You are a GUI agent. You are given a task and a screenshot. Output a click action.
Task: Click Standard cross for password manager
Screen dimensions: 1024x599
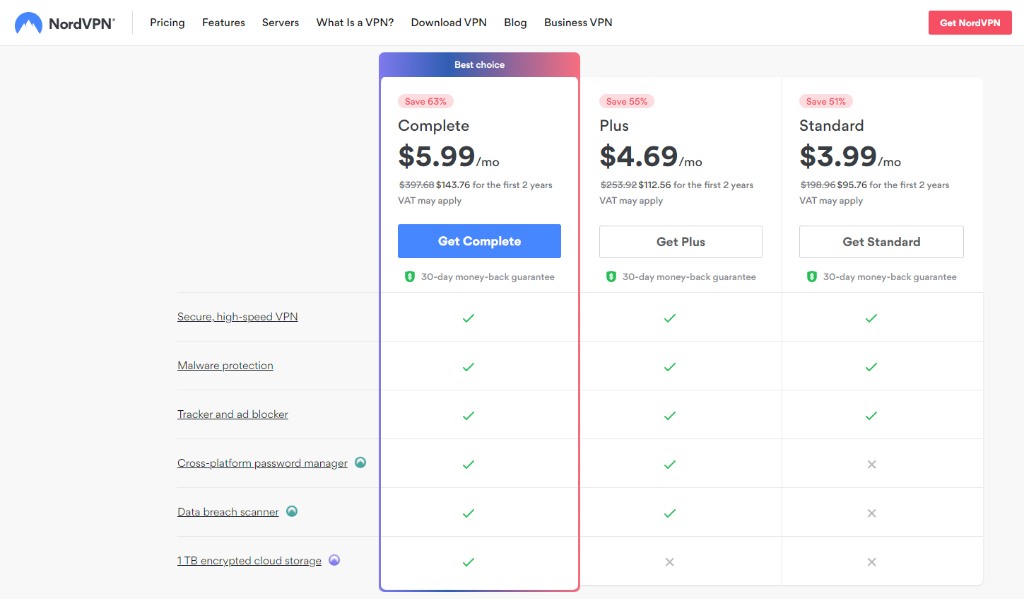pos(871,464)
